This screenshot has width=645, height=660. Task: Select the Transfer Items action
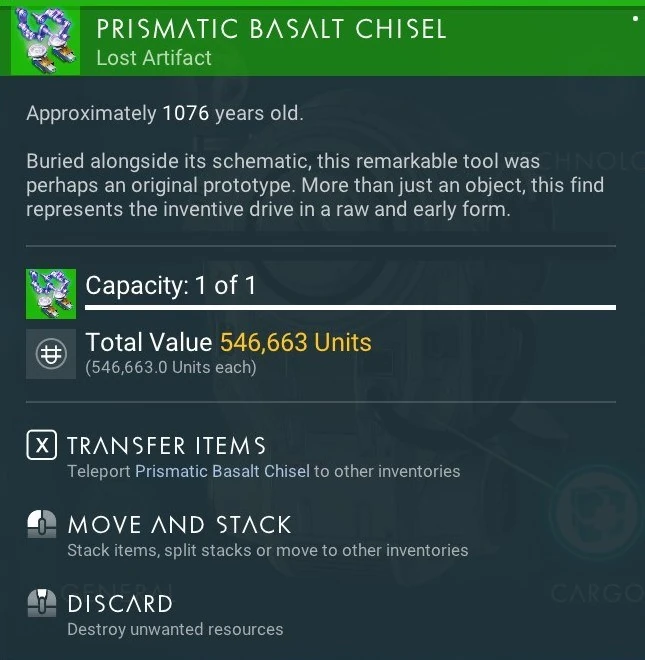166,446
